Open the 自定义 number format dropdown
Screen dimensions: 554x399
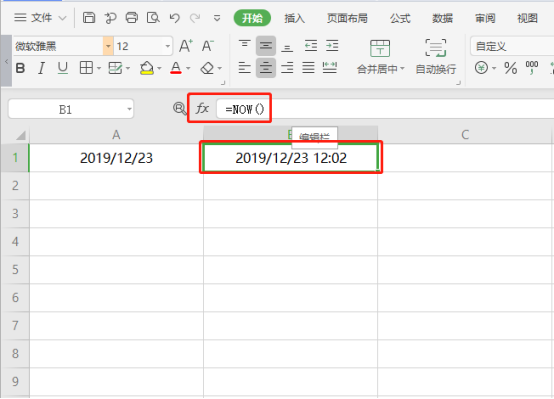(x=512, y=46)
